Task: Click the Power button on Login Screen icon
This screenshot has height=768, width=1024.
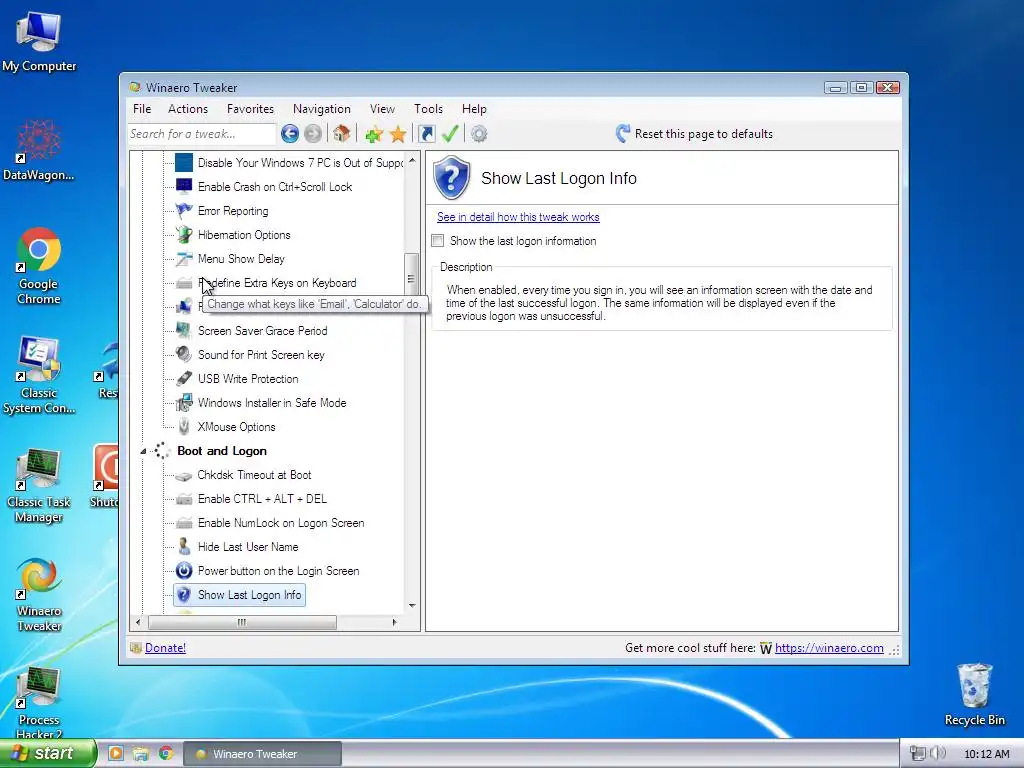Action: (x=184, y=571)
